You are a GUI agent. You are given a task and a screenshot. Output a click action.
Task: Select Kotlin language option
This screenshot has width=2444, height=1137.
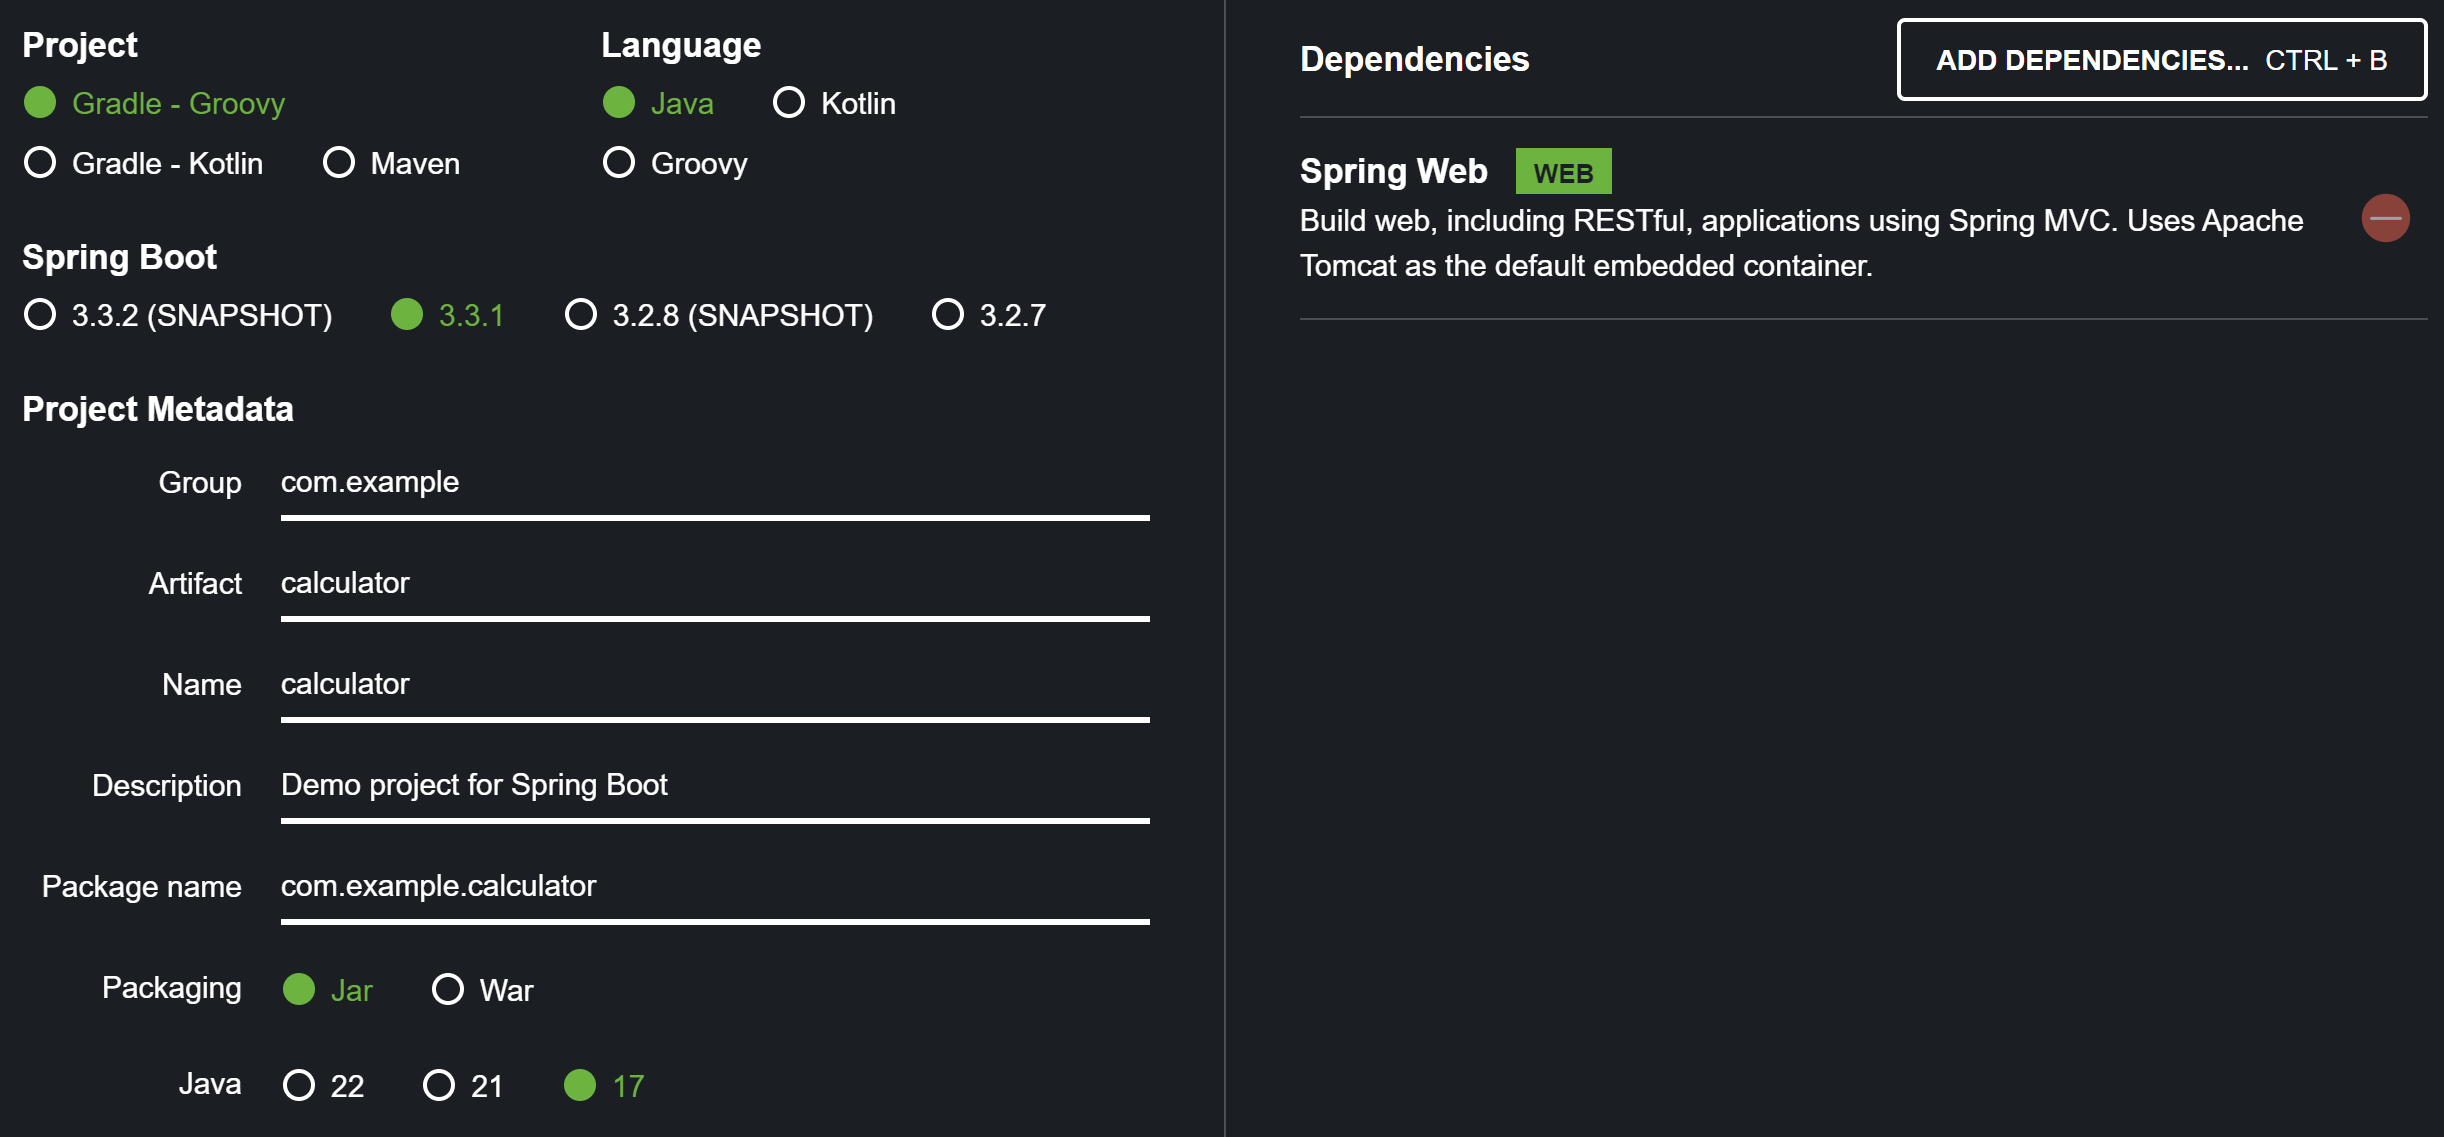tap(789, 103)
